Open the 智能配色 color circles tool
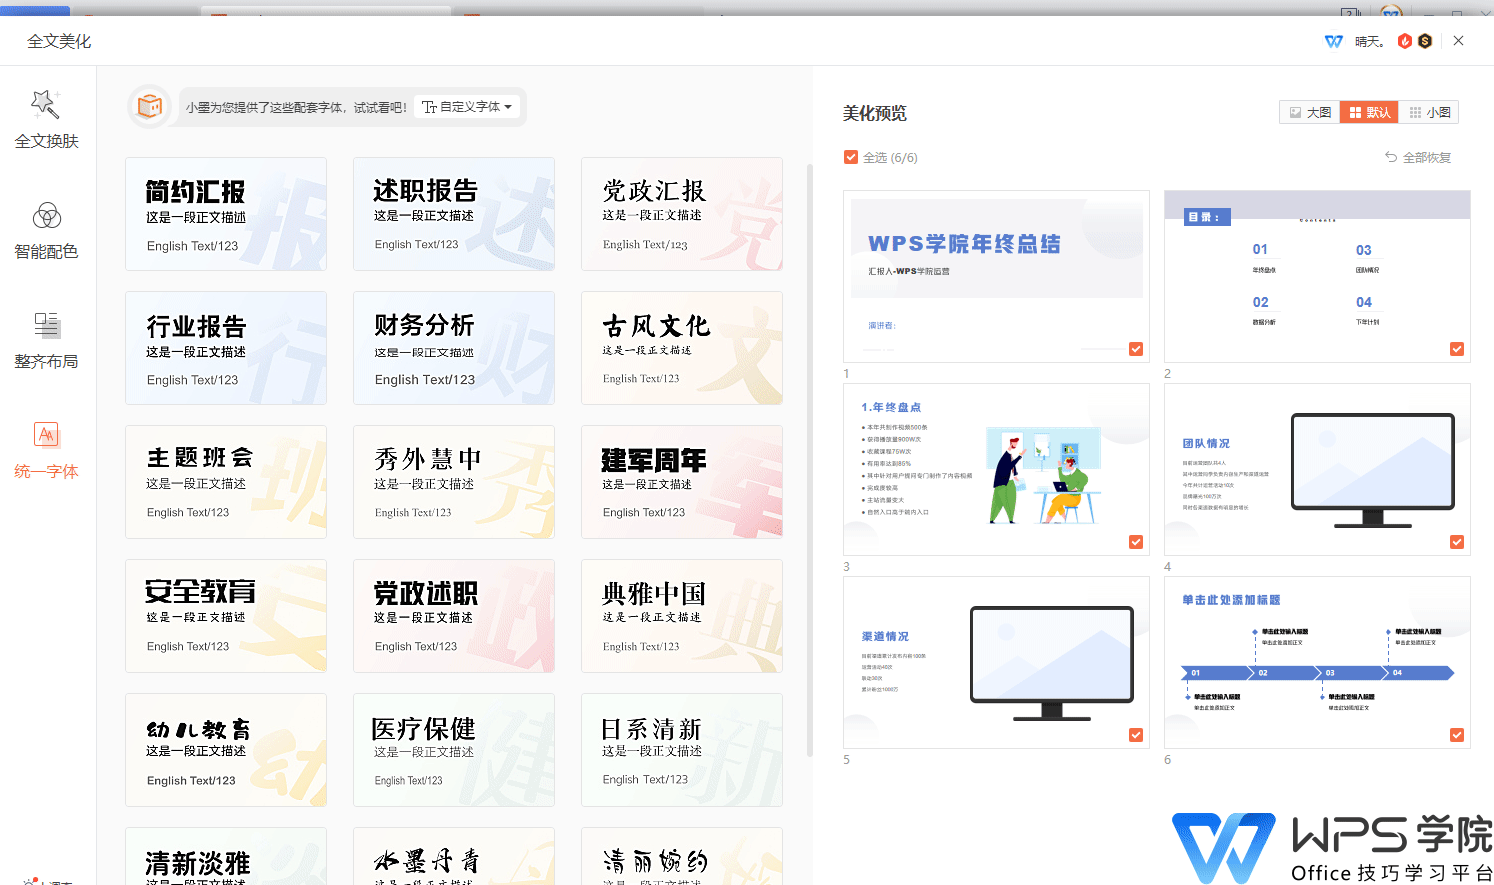The height and width of the screenshot is (885, 1494). tap(46, 230)
